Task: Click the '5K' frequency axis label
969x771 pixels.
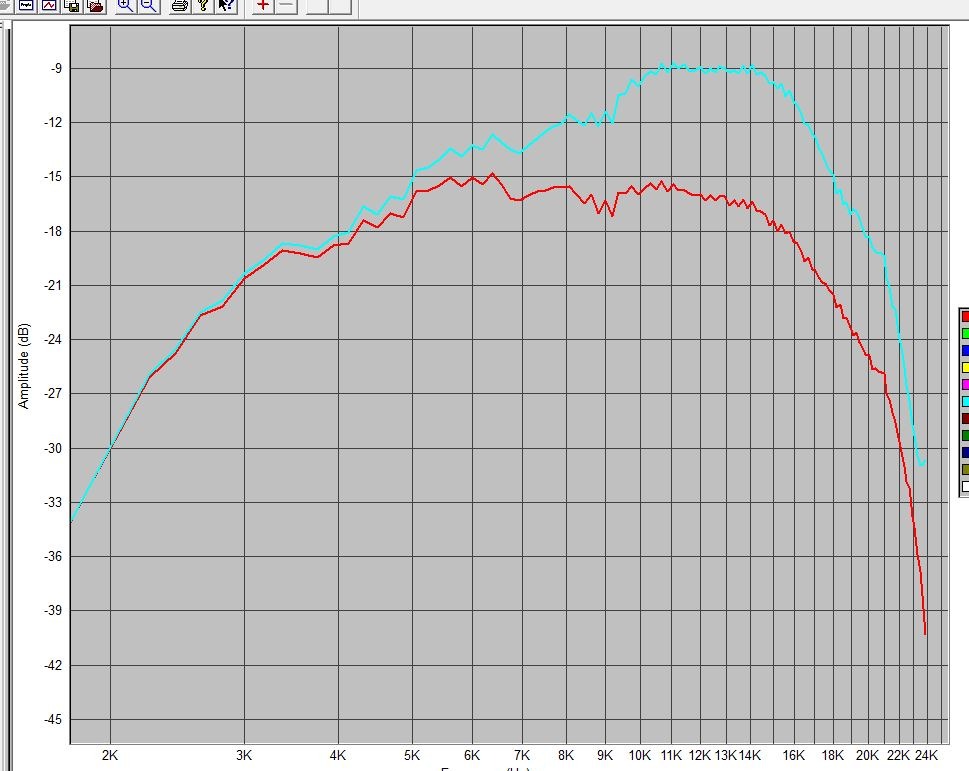Action: point(412,755)
